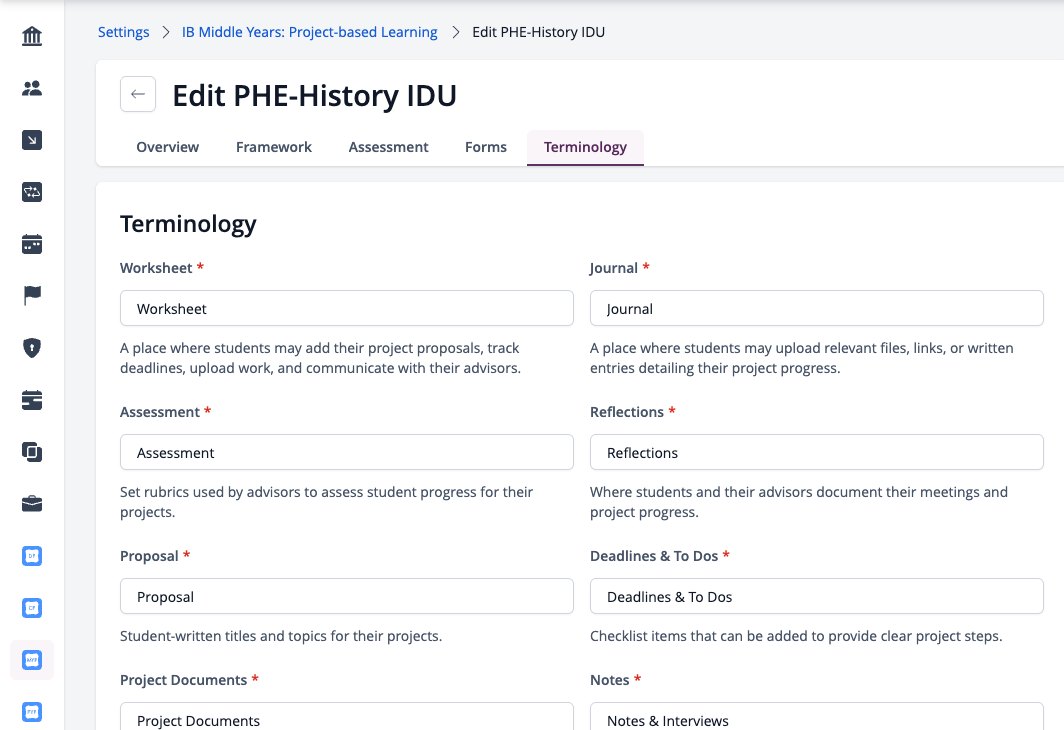
Task: Open the DP programme sidebar icon
Action: pyautogui.click(x=32, y=556)
